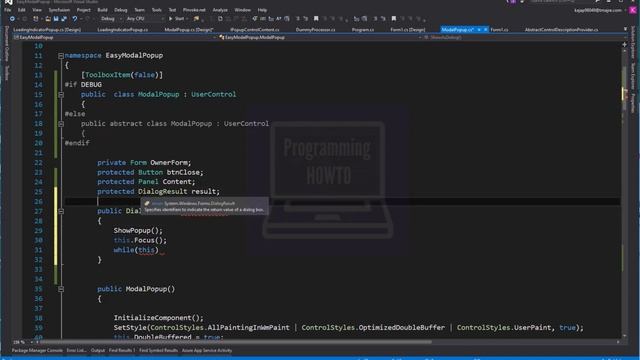640x360 pixels.
Task: Open the Edit menu
Action: (x=22, y=10)
